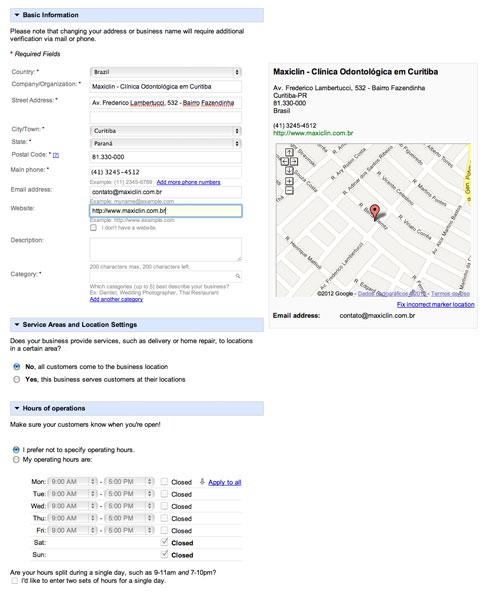Image resolution: width=500 pixels, height=593 pixels.
Task: Click the red location marker pin
Action: 374,212
